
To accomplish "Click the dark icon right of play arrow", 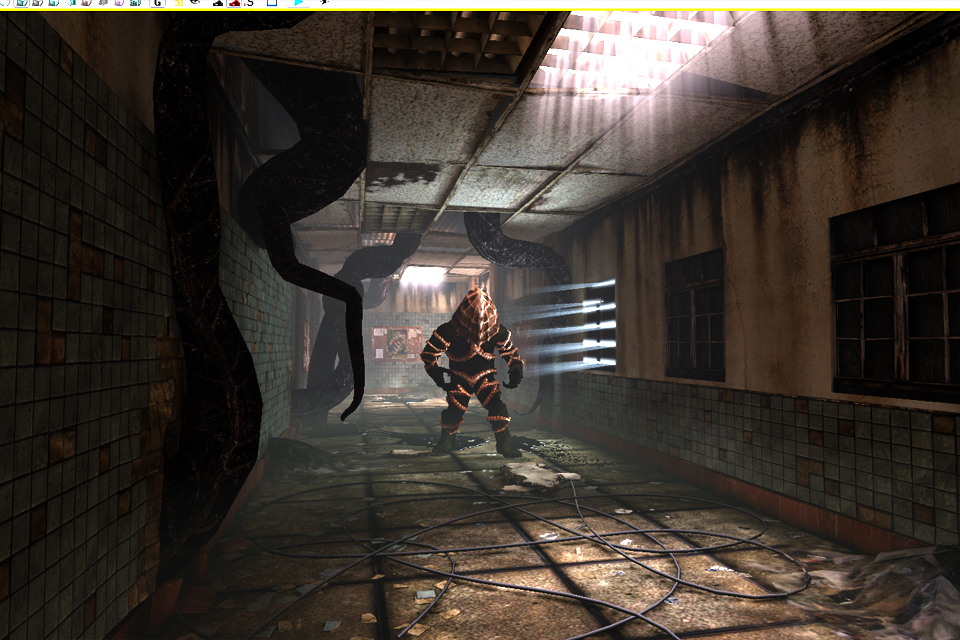I will (324, 3).
